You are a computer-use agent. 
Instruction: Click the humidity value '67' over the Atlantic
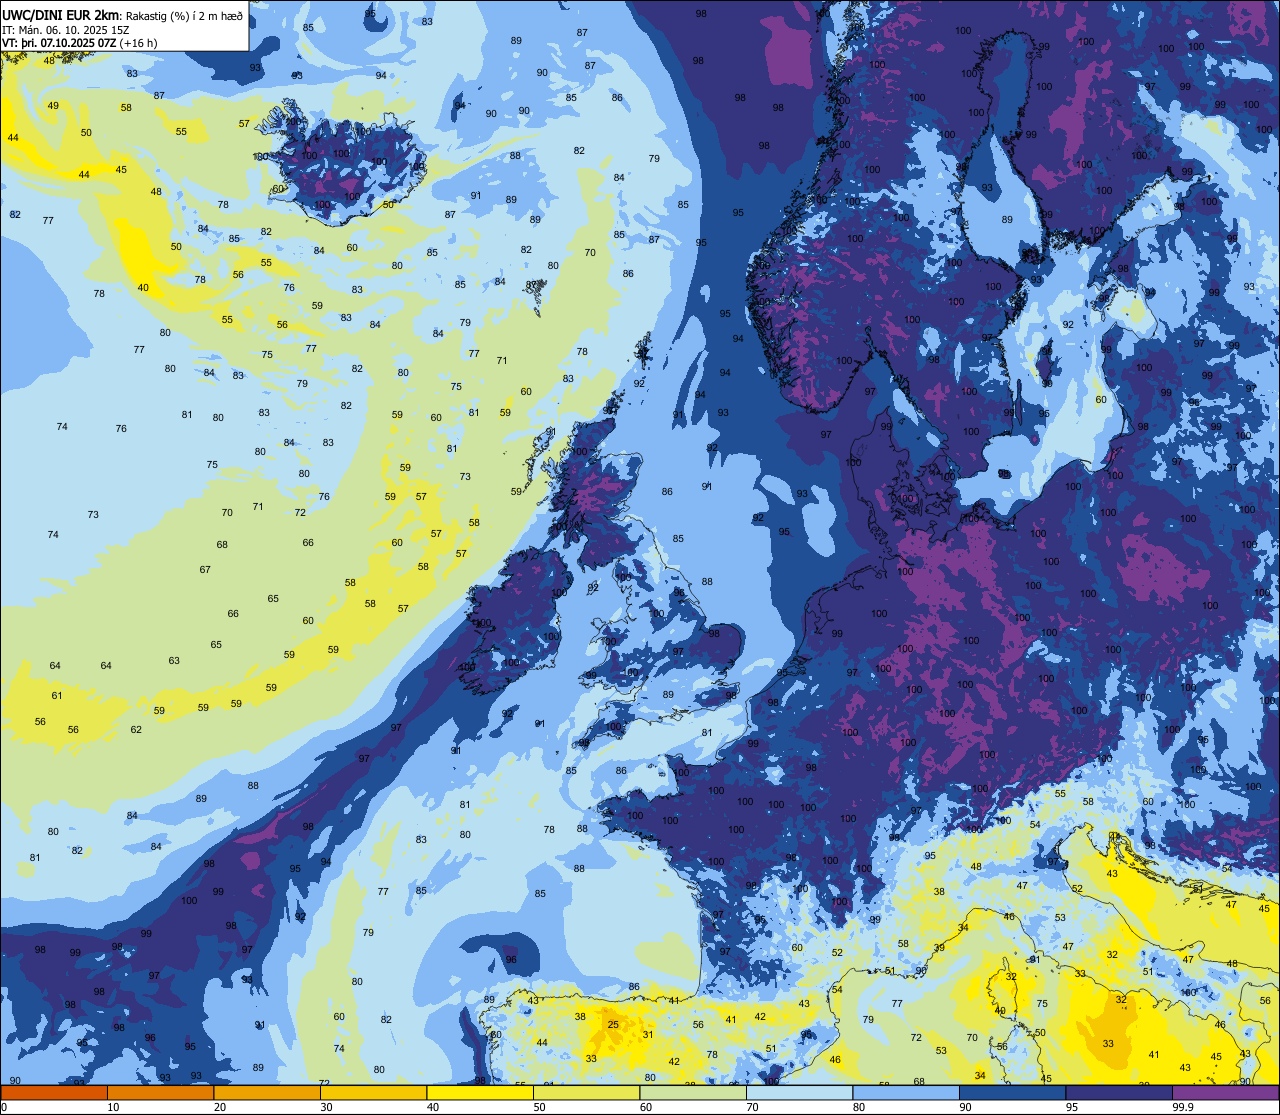[205, 570]
